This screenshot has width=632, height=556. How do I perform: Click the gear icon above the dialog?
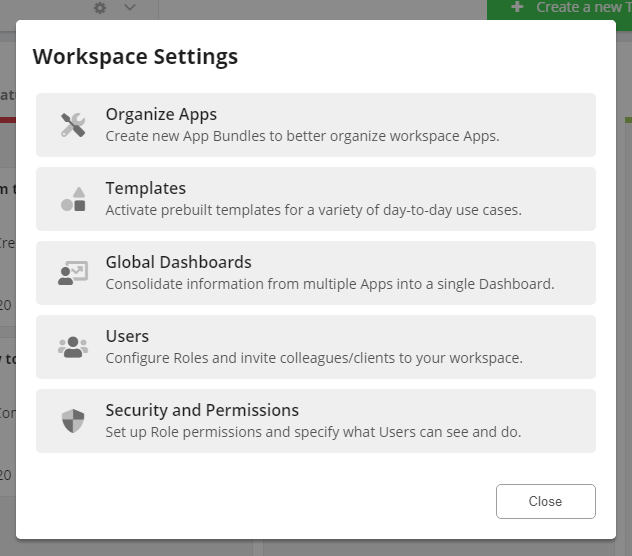100,8
